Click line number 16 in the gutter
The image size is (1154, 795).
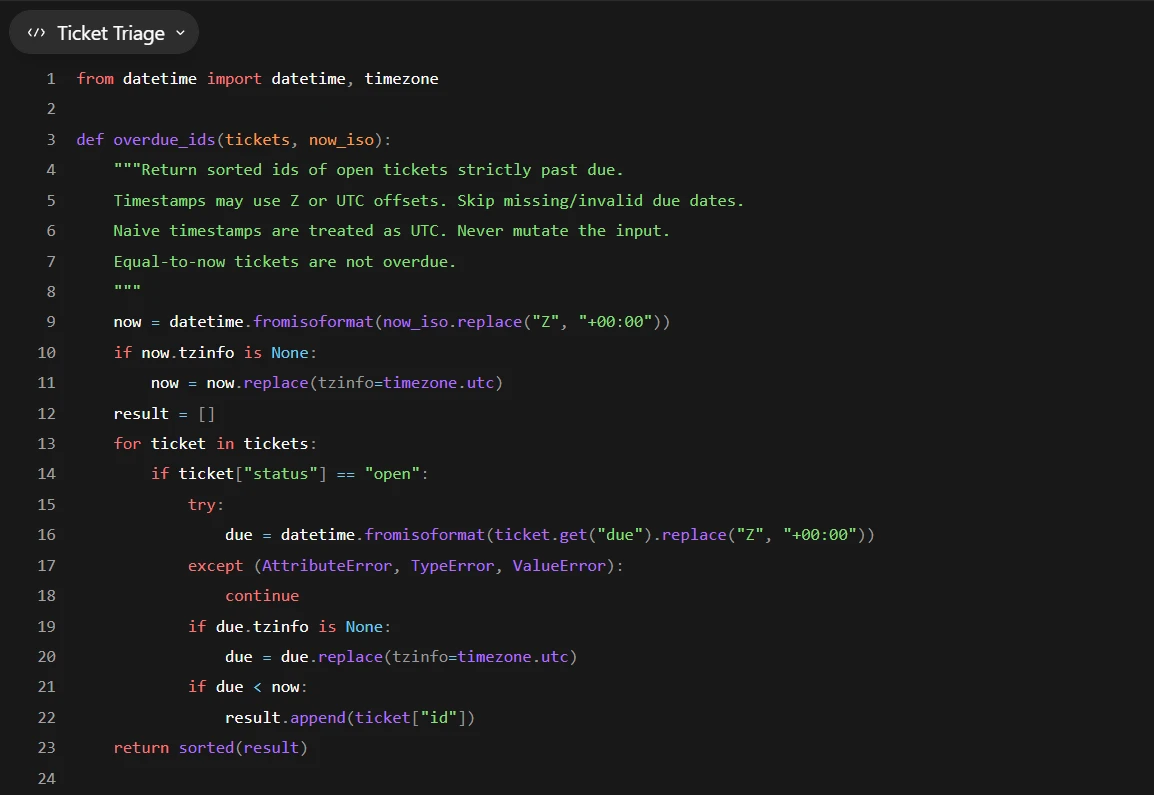(46, 535)
